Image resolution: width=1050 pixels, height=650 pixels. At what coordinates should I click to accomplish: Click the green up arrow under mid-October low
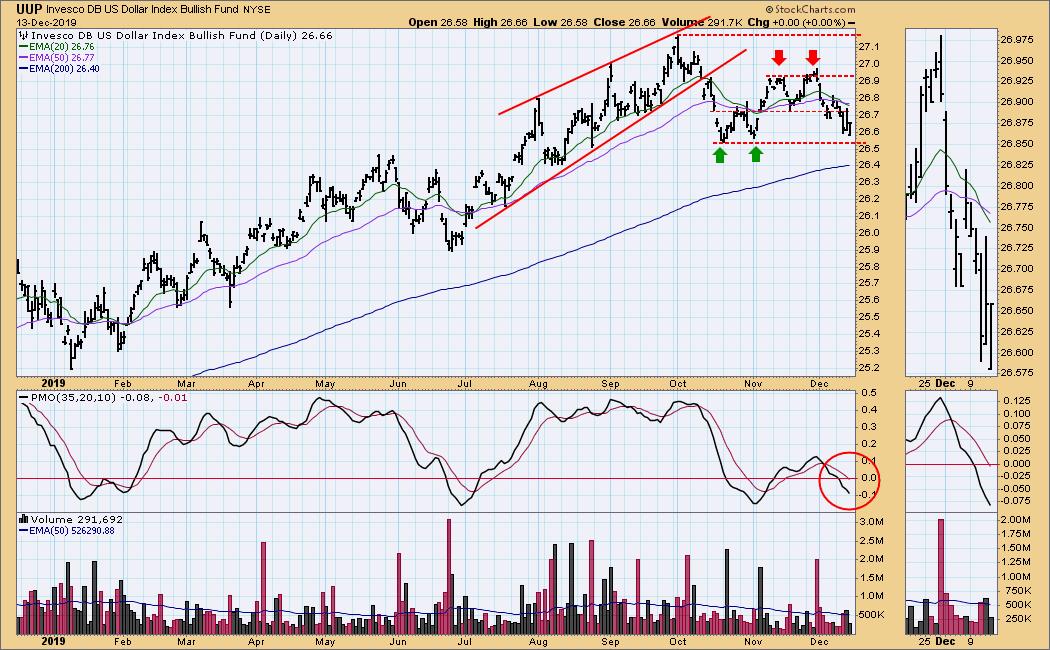click(720, 154)
